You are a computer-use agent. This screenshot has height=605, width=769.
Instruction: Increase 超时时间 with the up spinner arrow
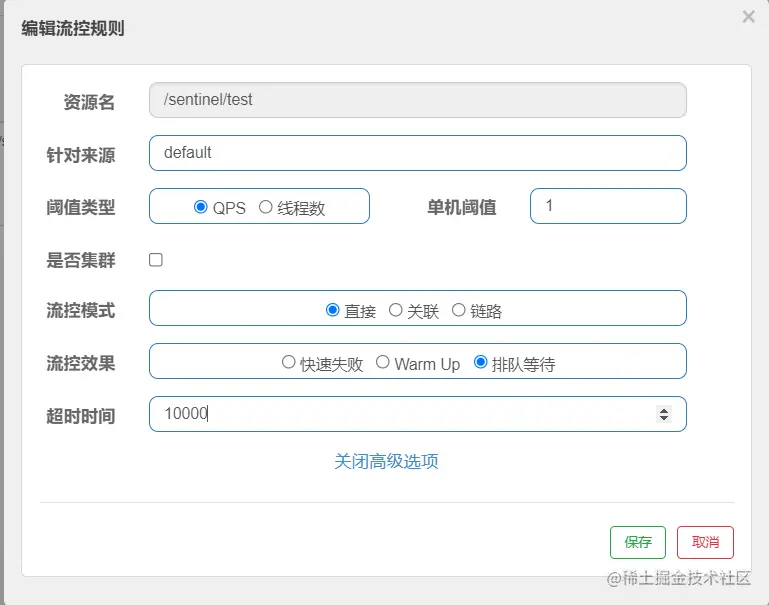664,410
